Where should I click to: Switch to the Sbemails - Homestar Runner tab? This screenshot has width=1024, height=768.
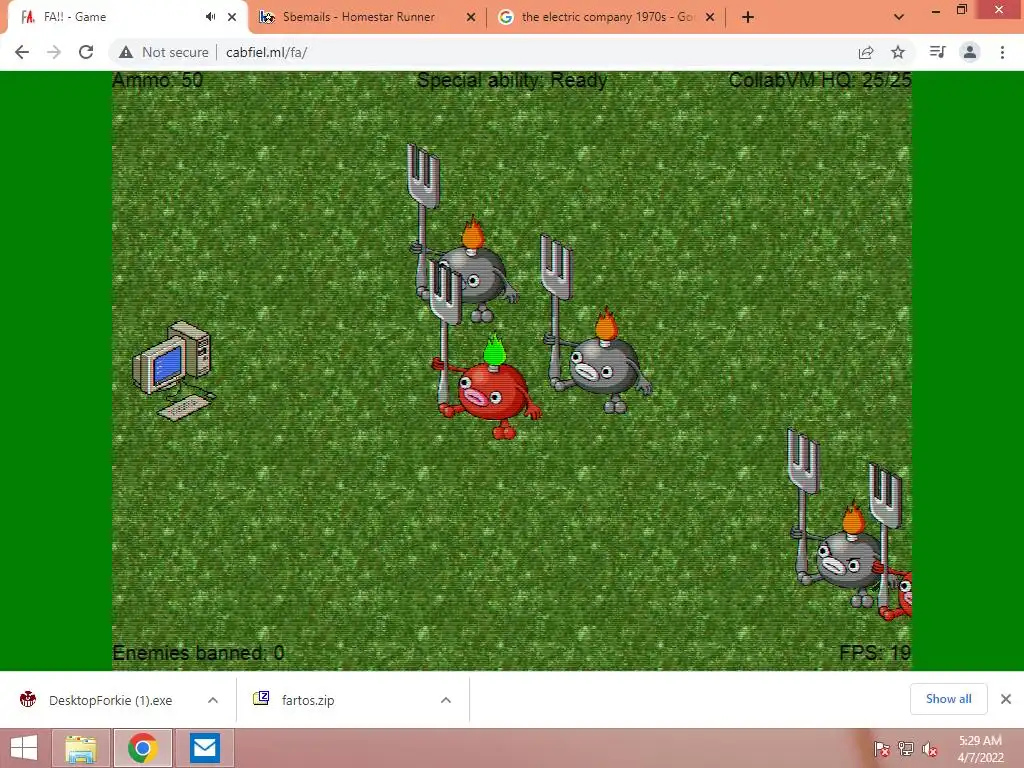(x=359, y=17)
